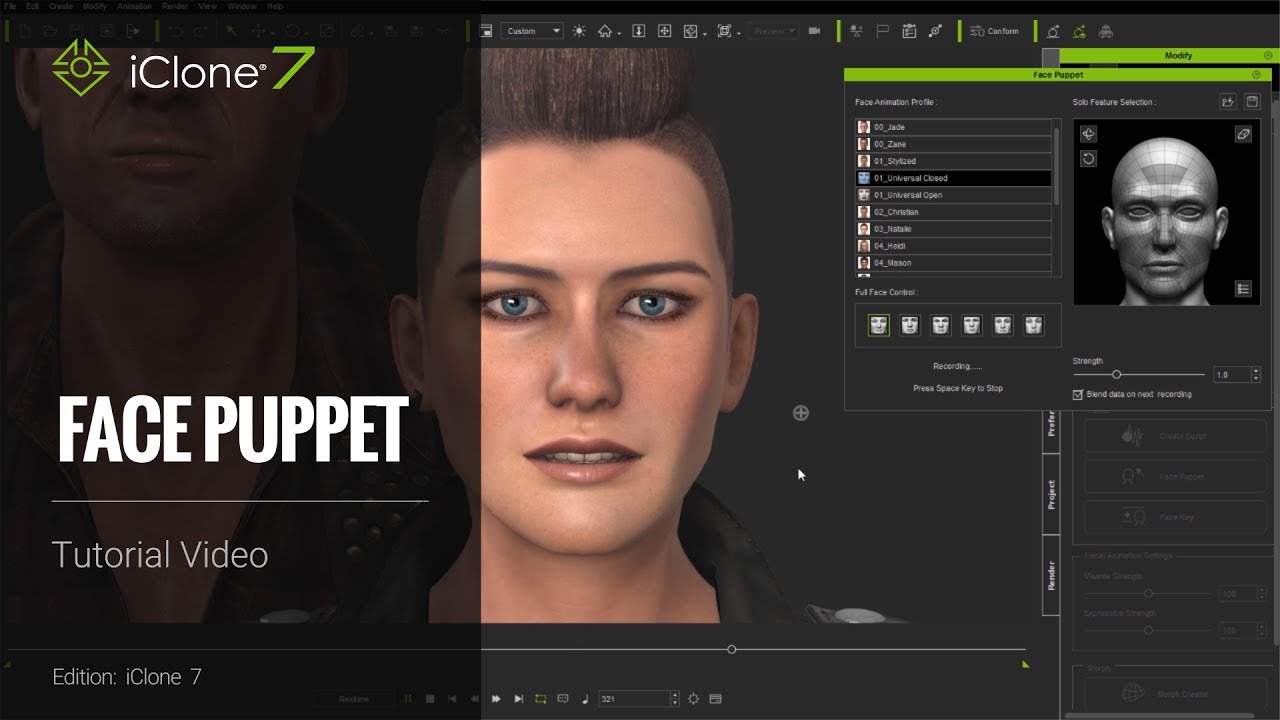
Task: Select the sixth Full Face Control preset
Action: [1034, 325]
